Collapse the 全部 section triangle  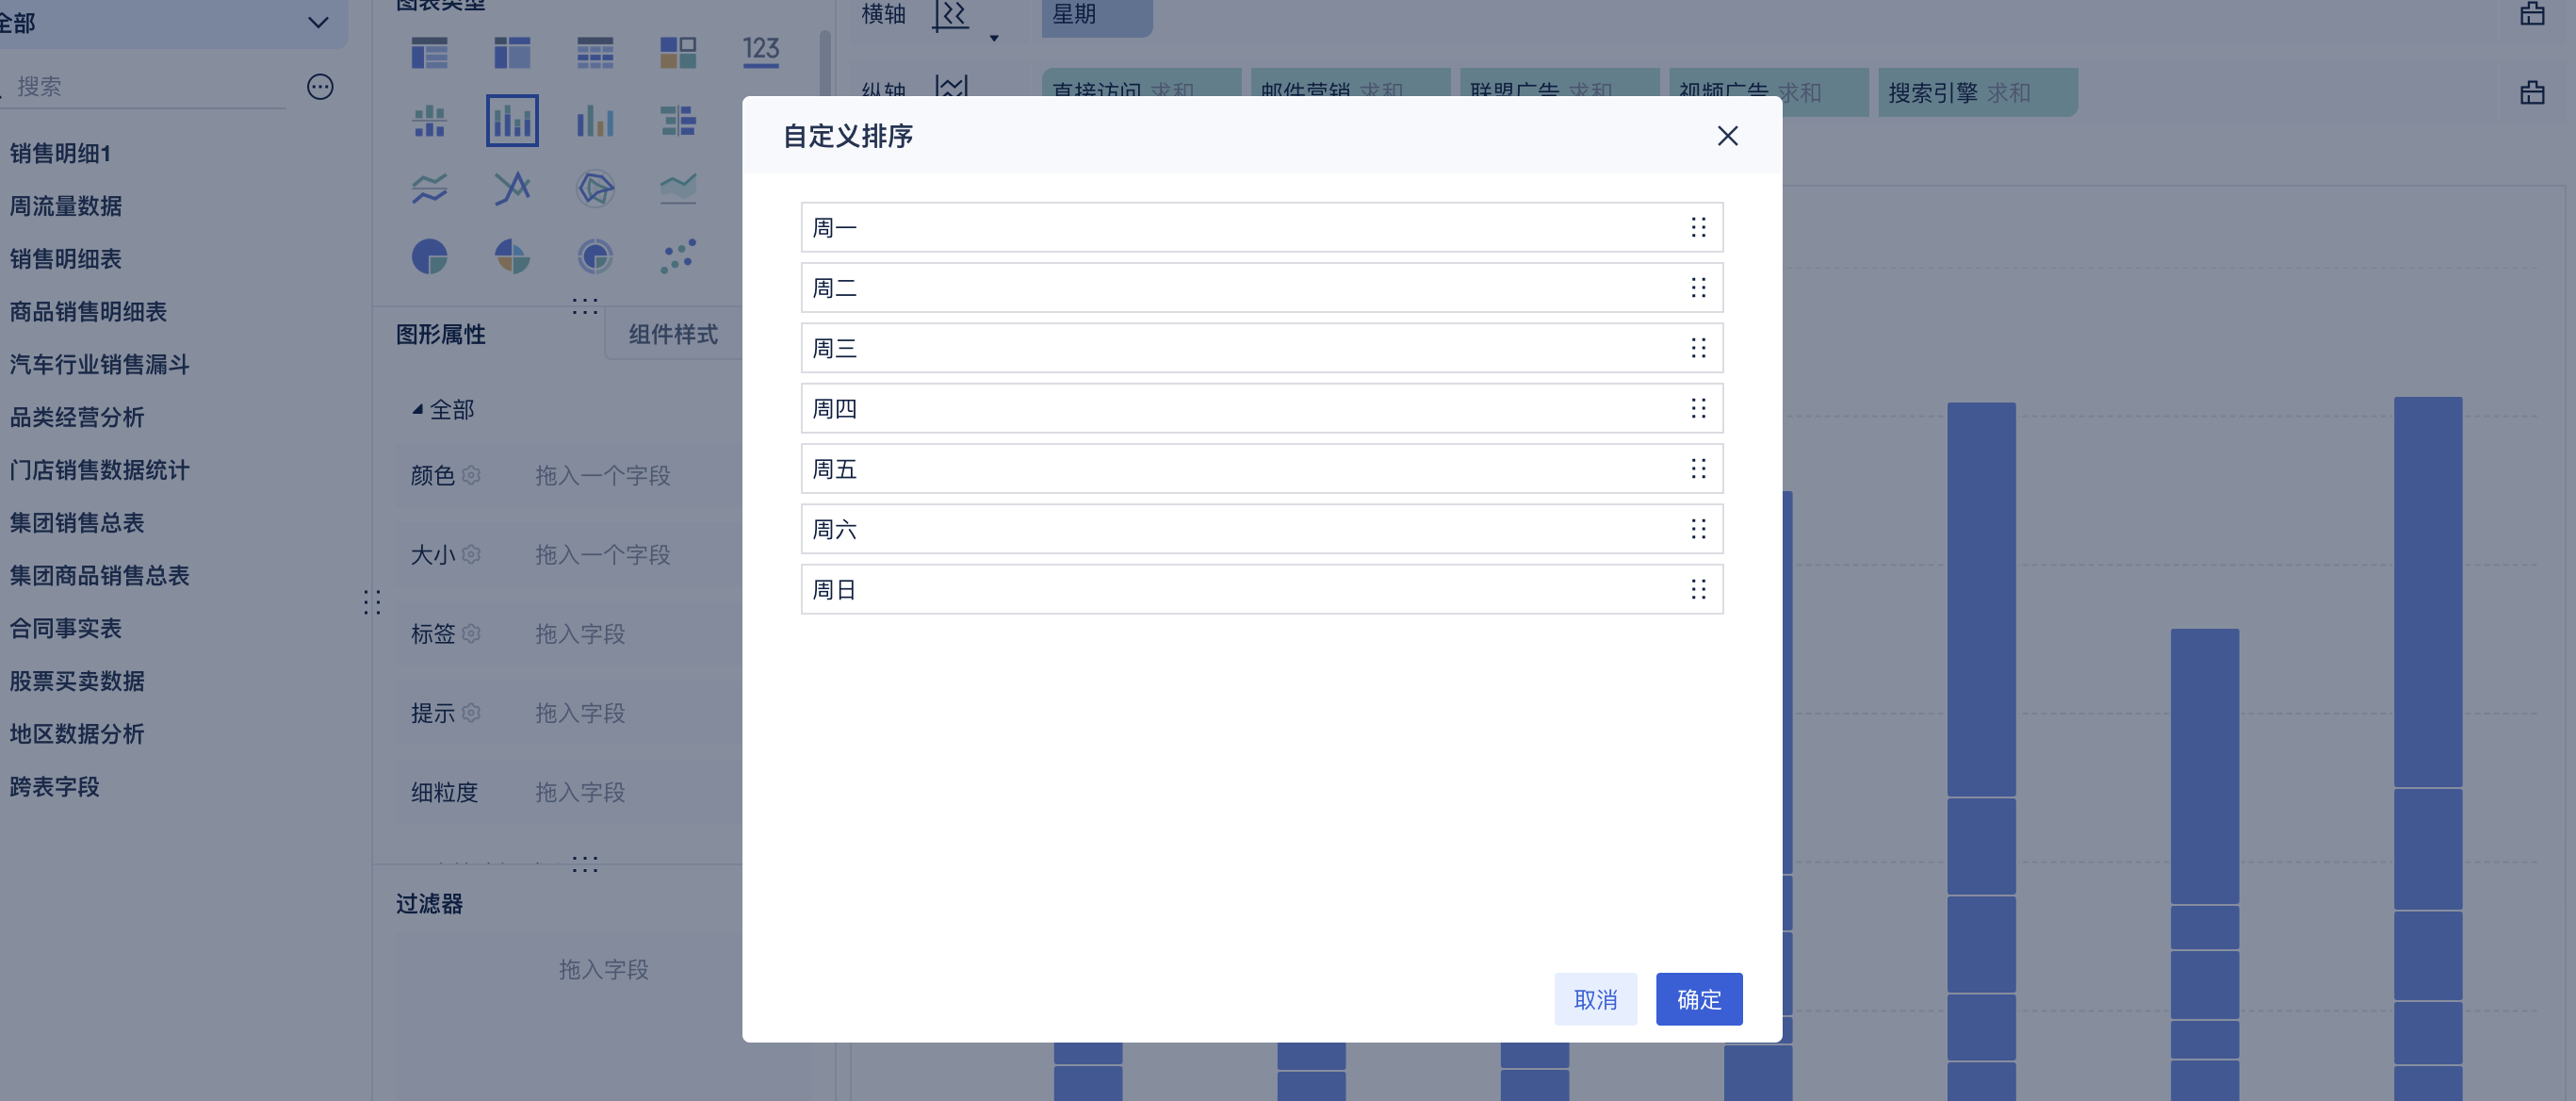click(x=417, y=409)
